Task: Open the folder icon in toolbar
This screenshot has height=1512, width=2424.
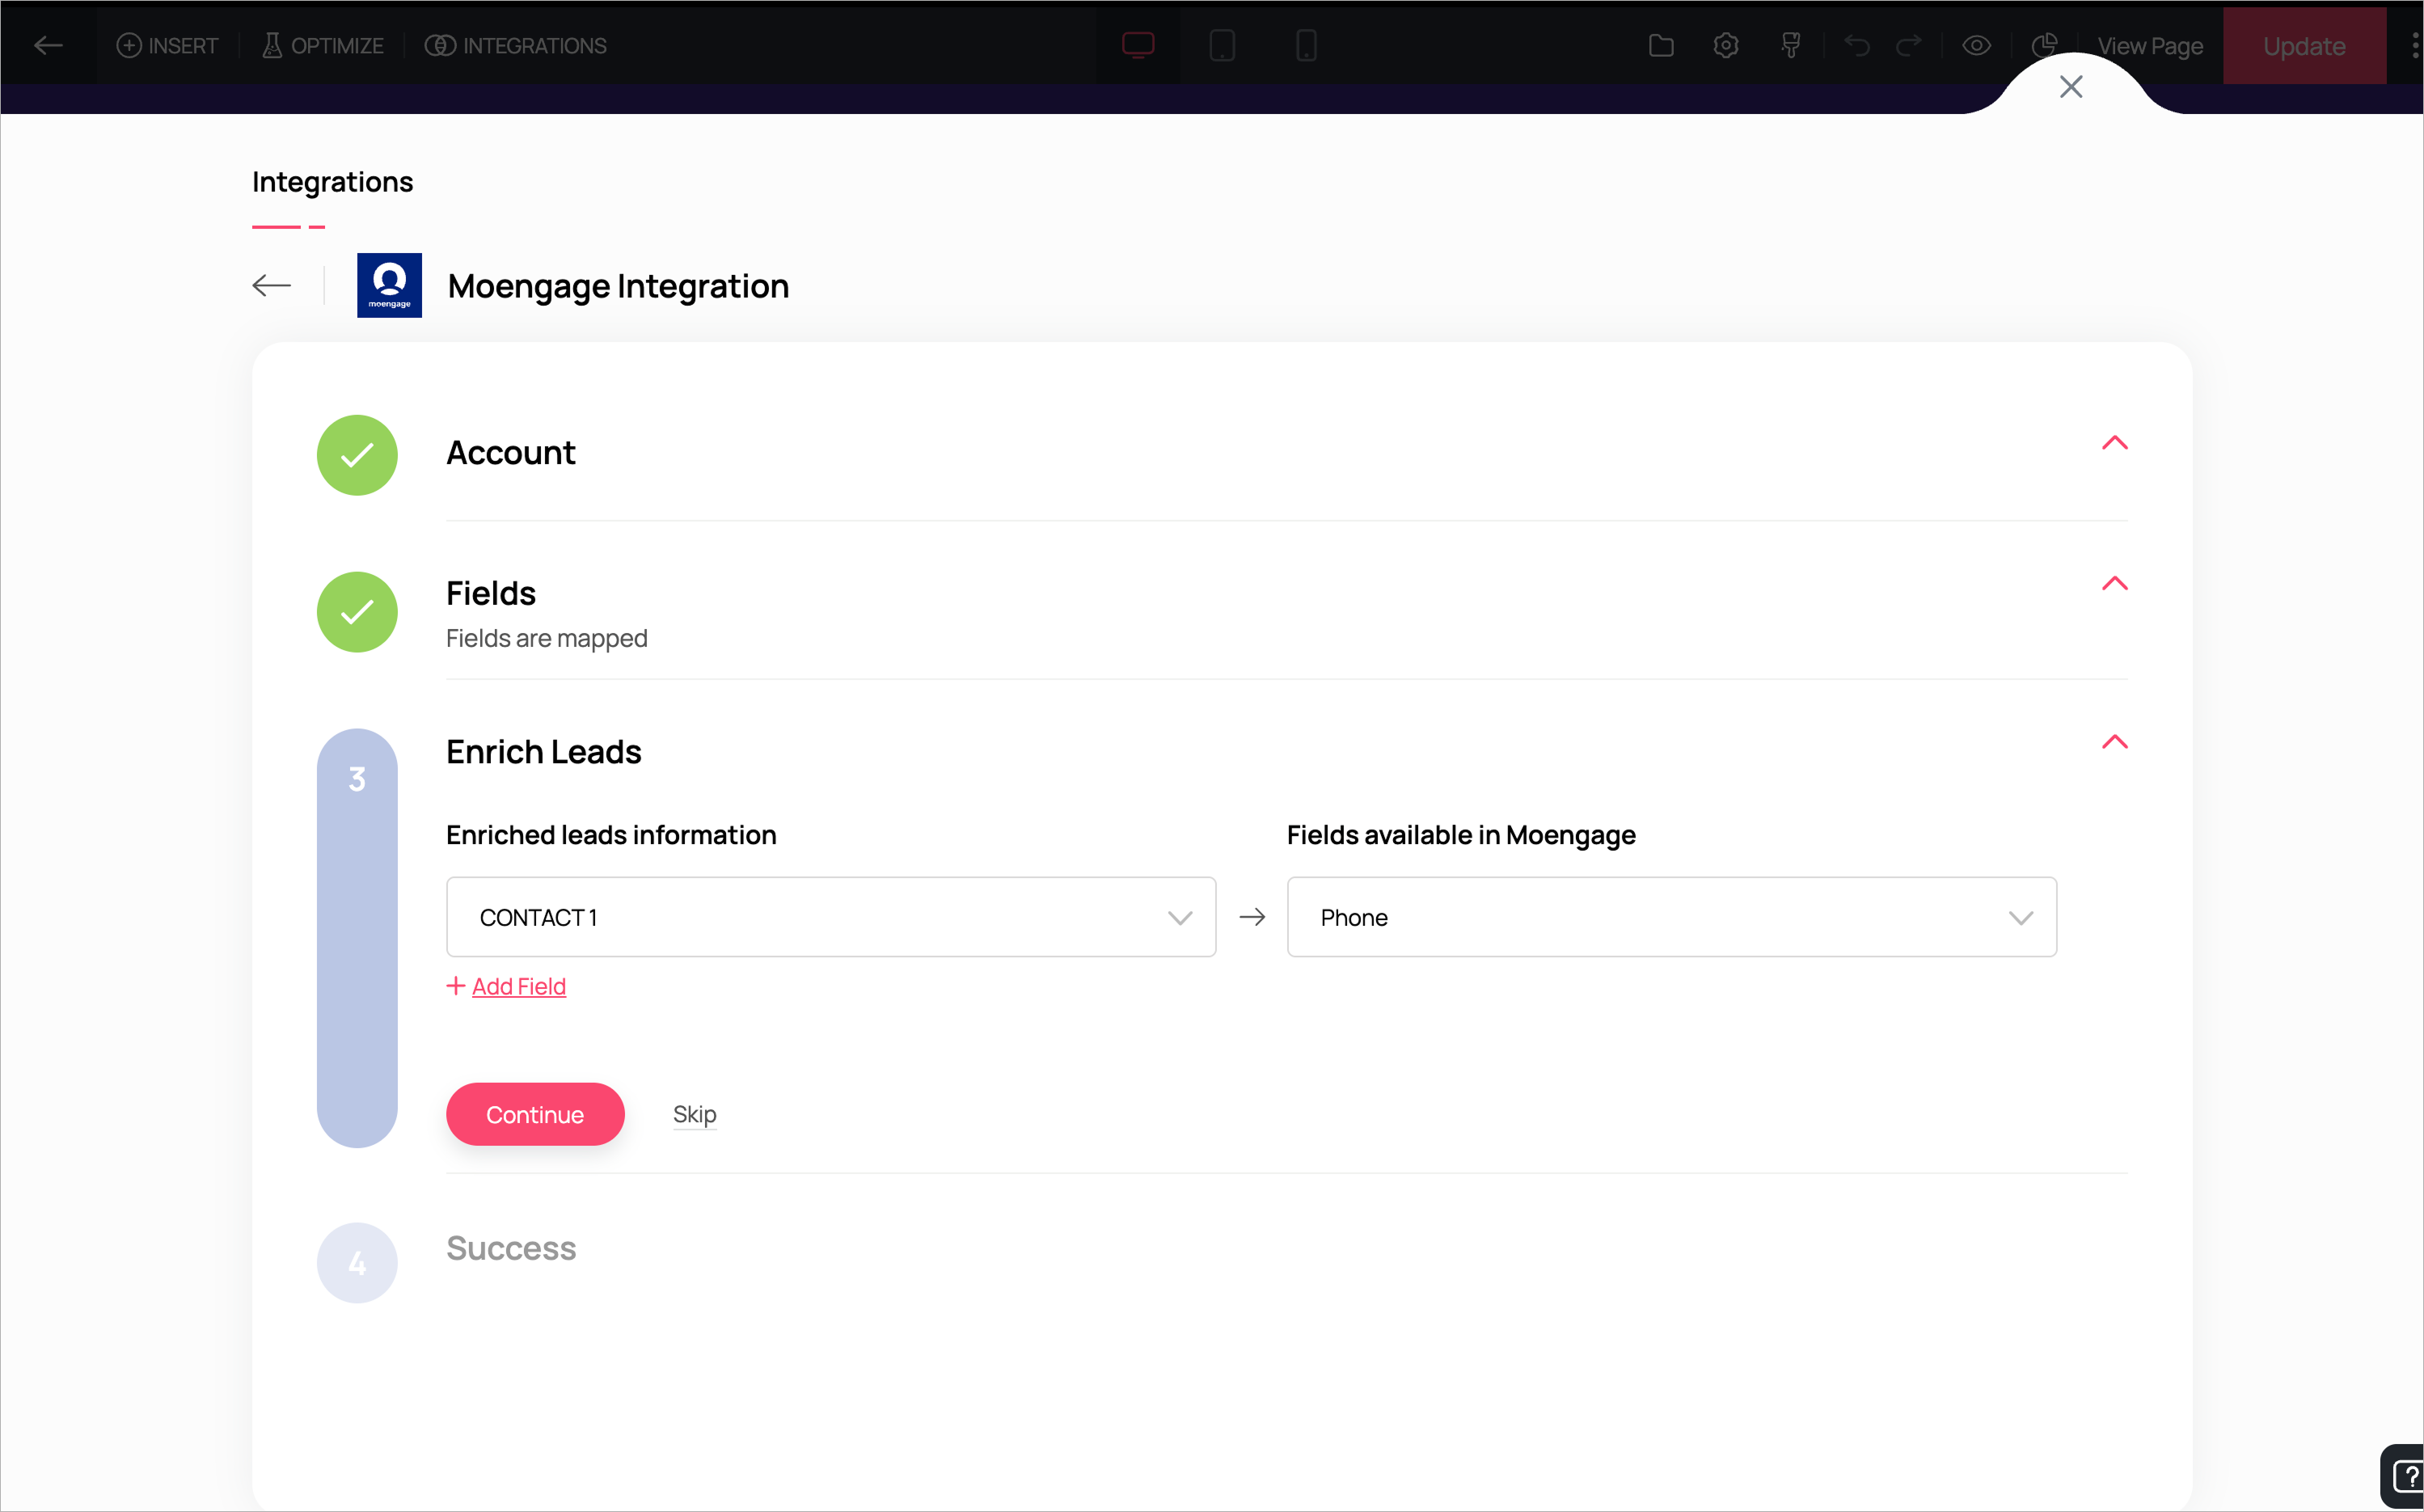Action: click(1661, 46)
